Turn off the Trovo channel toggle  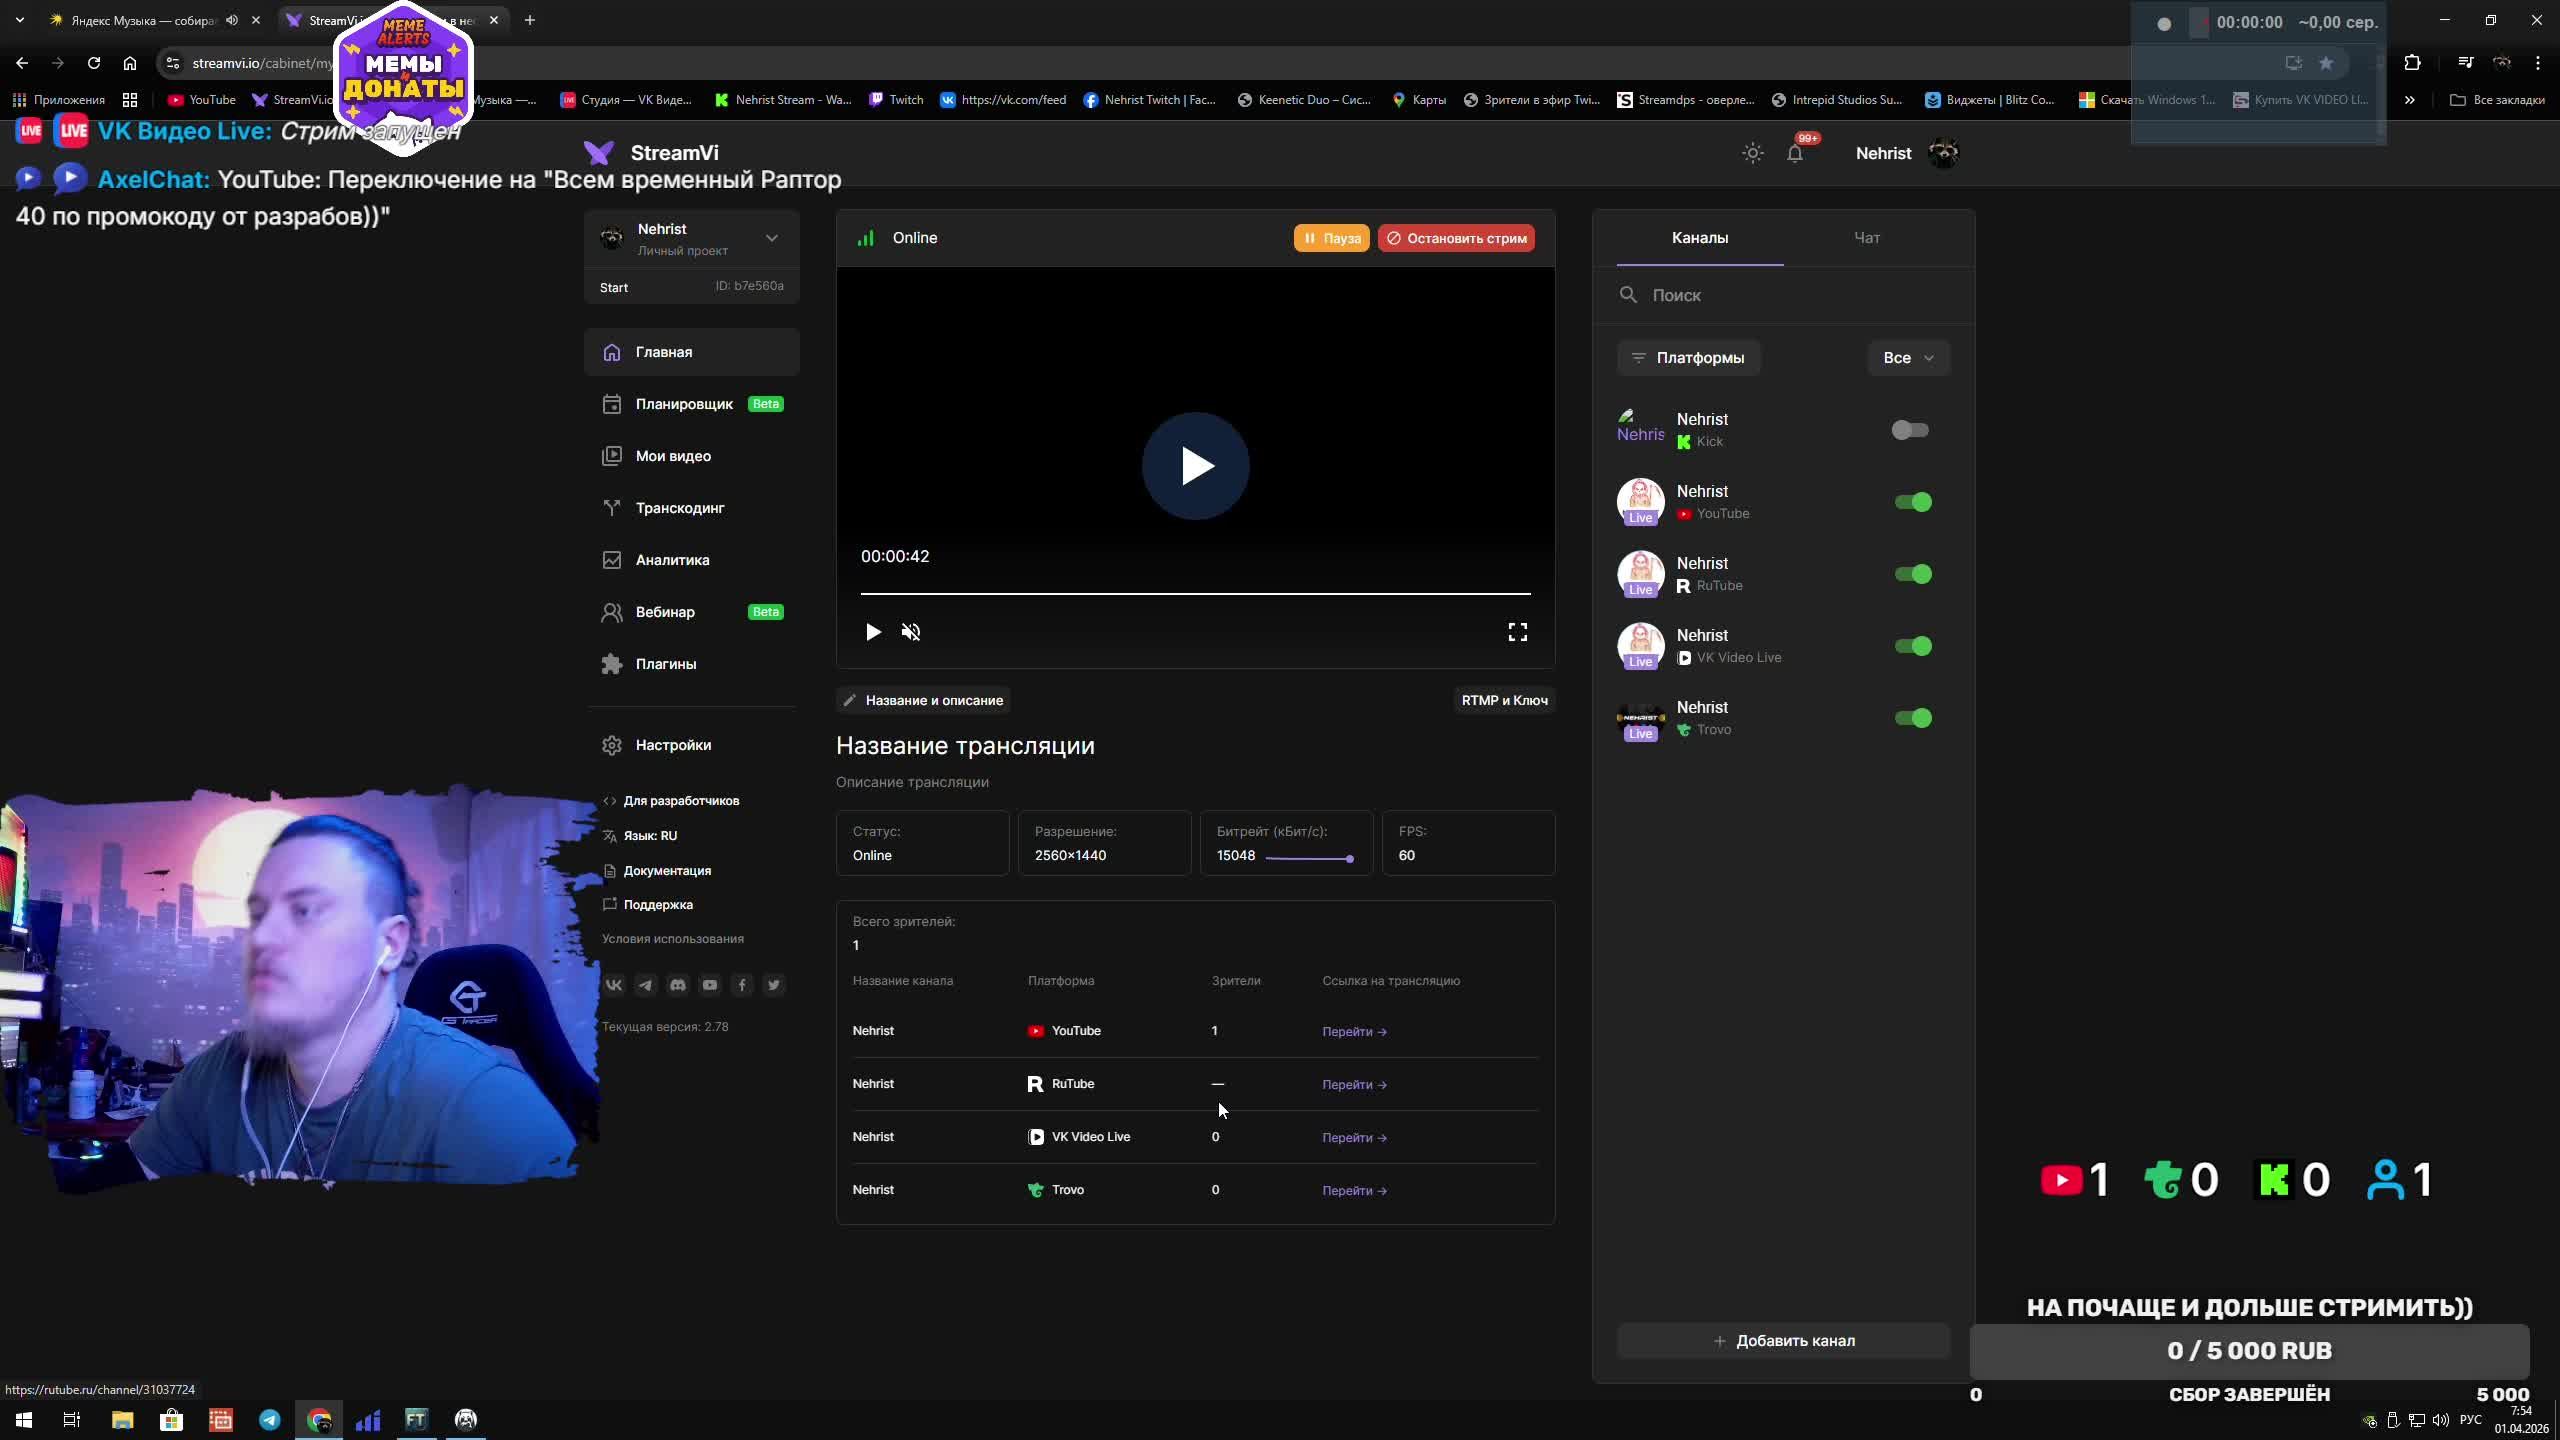[x=1912, y=718]
